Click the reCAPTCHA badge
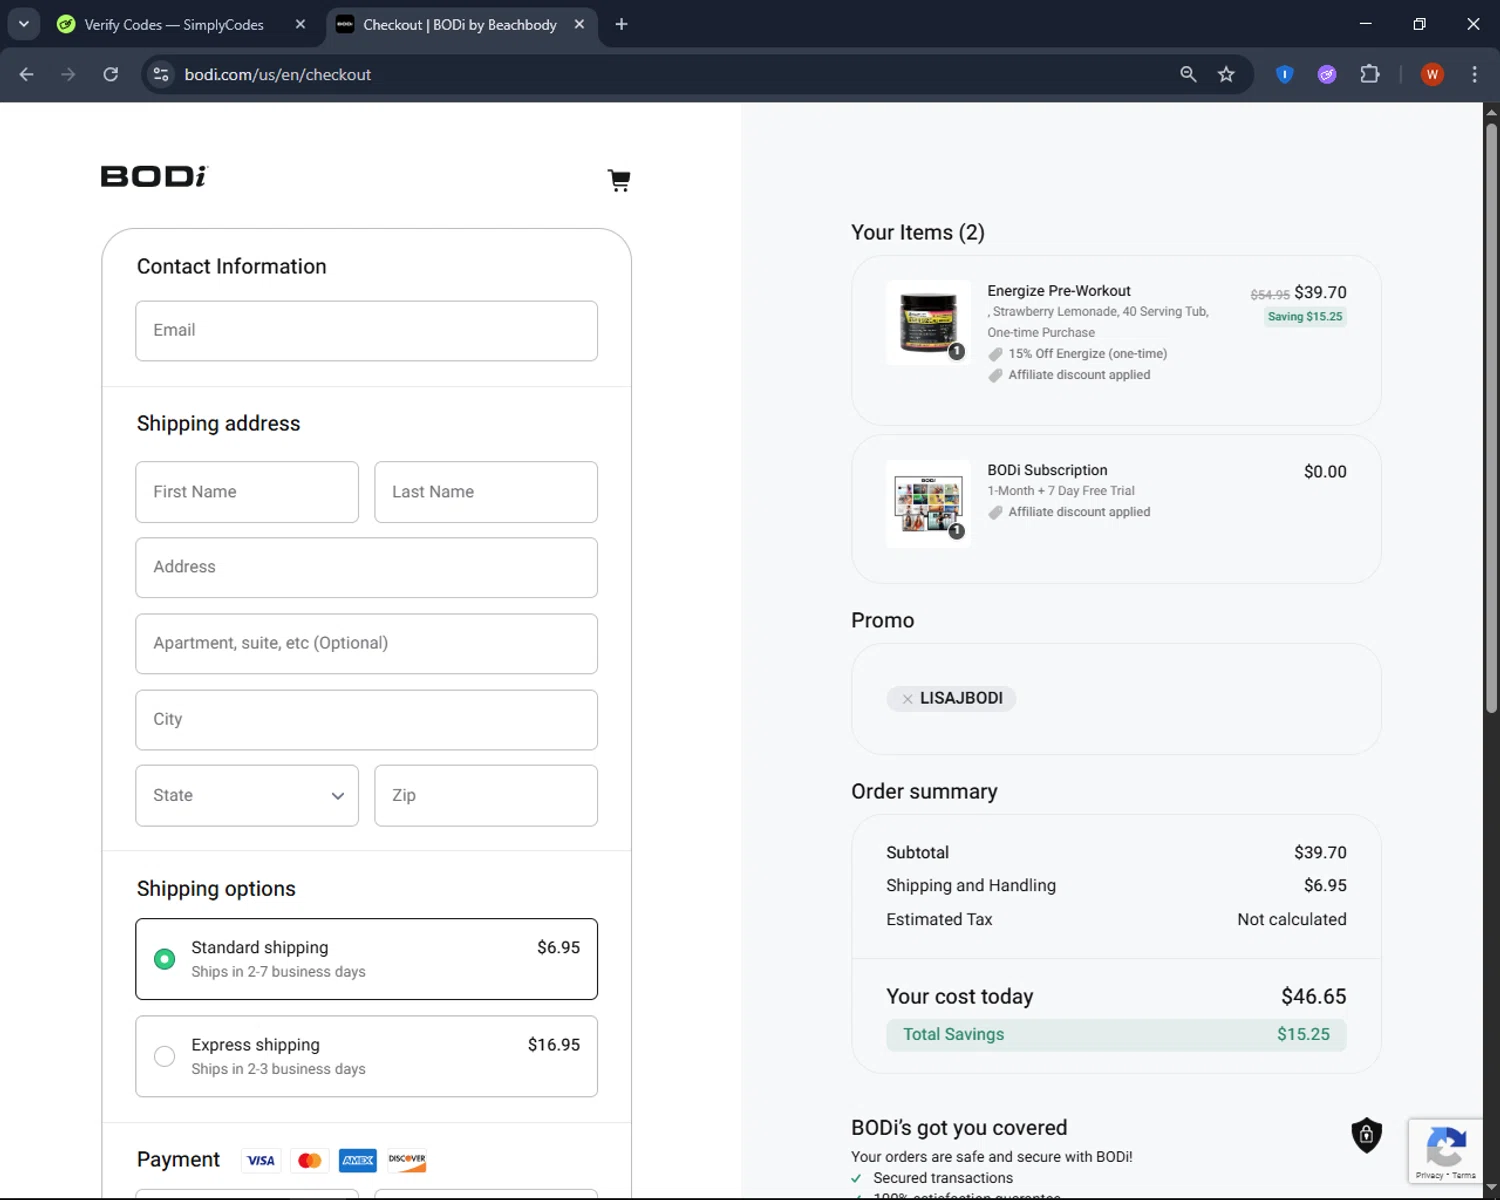Viewport: 1500px width, 1200px height. (1445, 1152)
